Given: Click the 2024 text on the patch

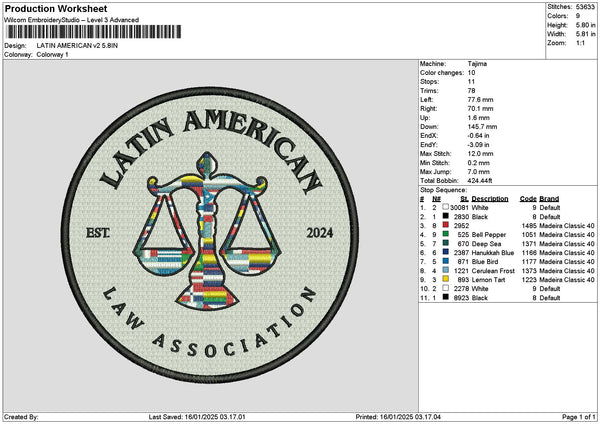Looking at the screenshot, I should (320, 233).
